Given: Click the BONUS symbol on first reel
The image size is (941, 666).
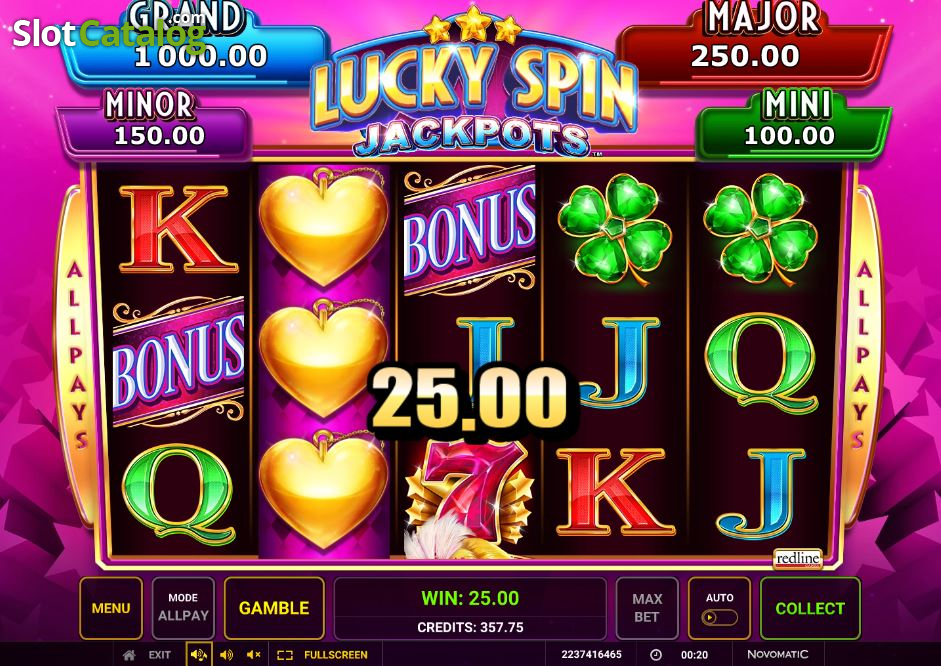Looking at the screenshot, I should click(x=178, y=362).
